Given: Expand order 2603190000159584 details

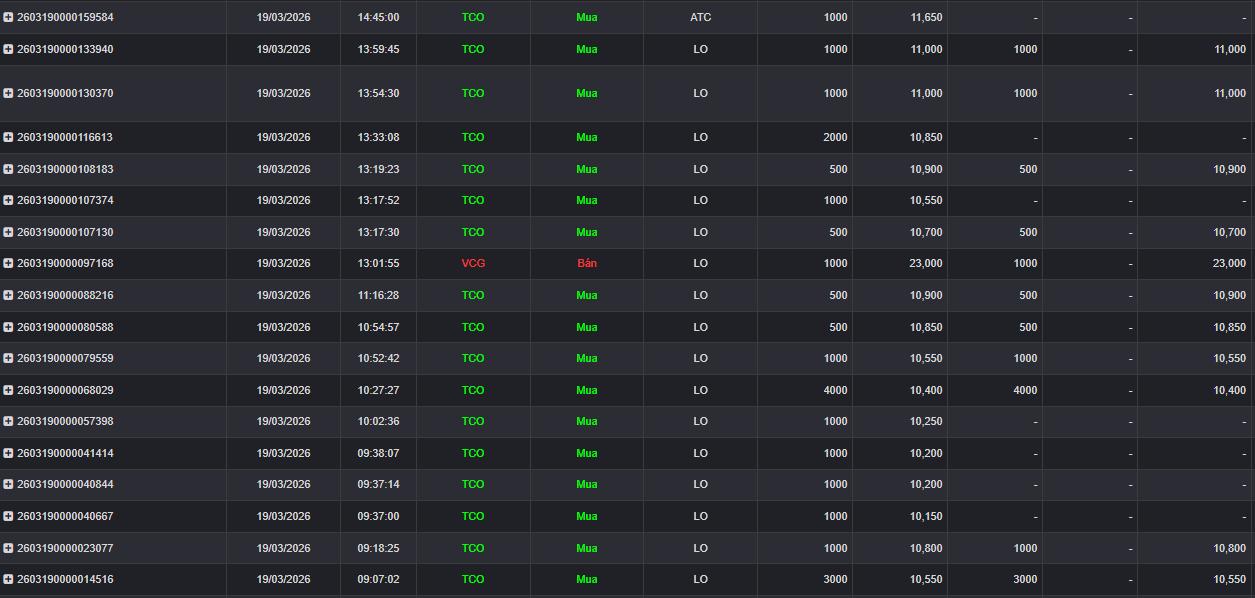Looking at the screenshot, I should (x=8, y=17).
